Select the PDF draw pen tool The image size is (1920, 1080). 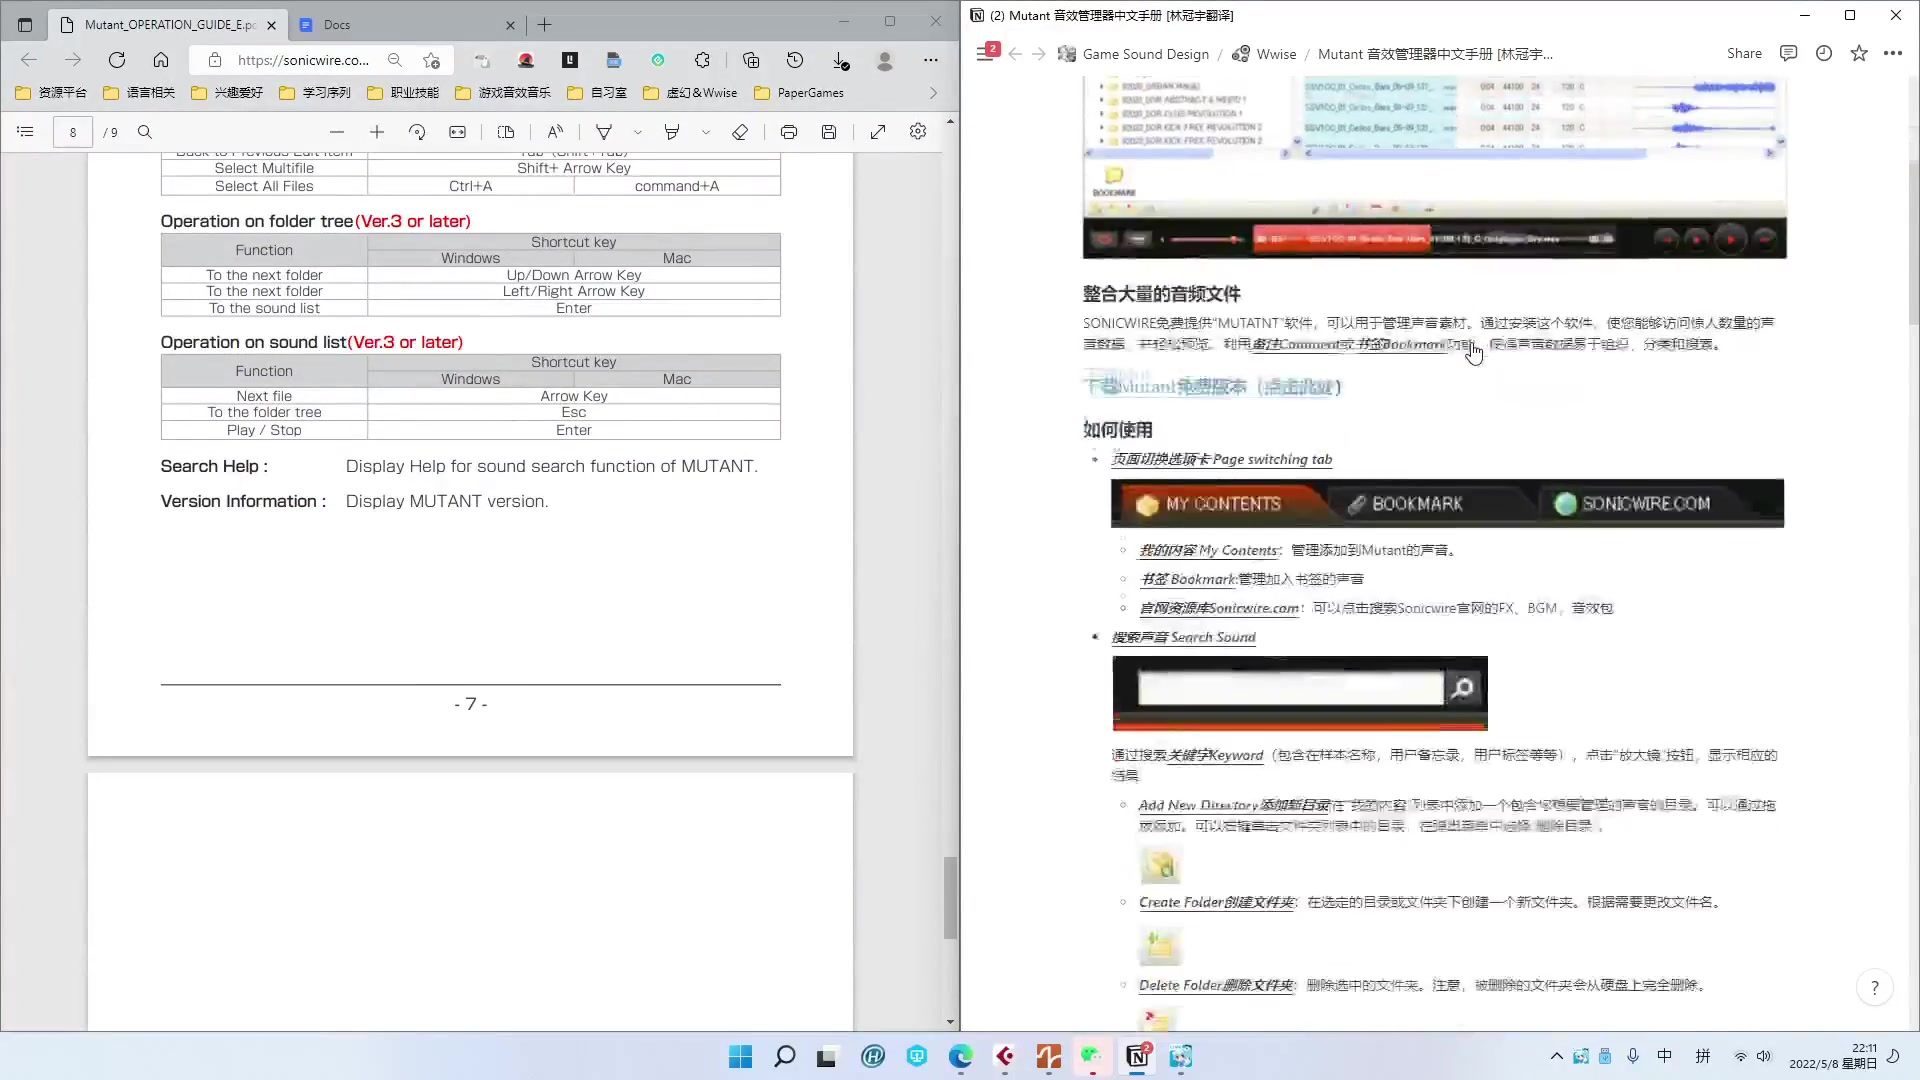[x=604, y=132]
